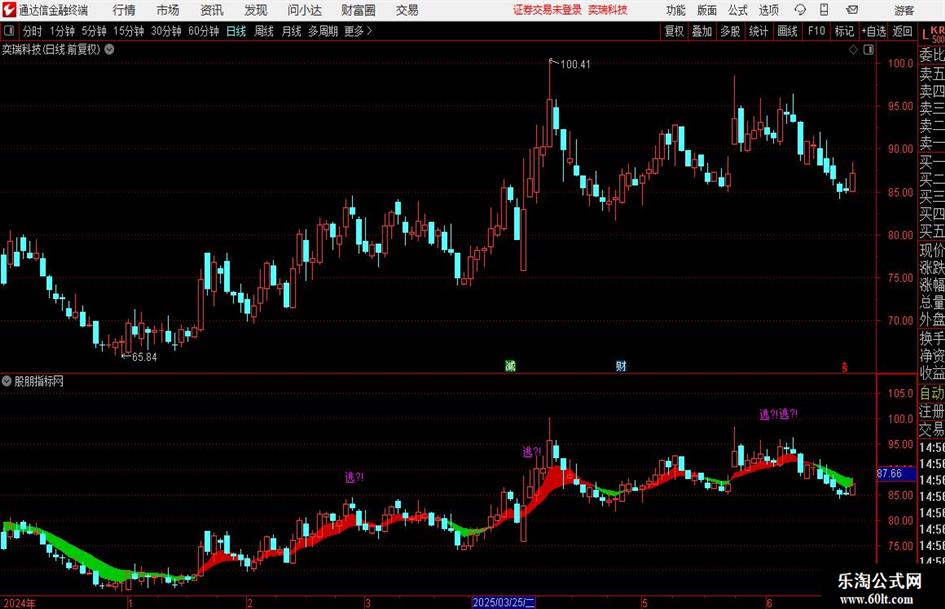Switch to the 1分钟 period tab

coord(62,31)
